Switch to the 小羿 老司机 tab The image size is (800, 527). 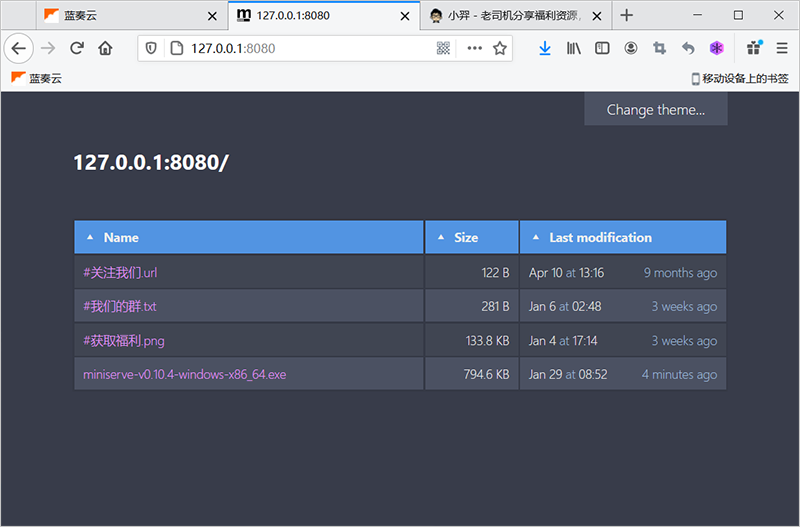(x=515, y=16)
